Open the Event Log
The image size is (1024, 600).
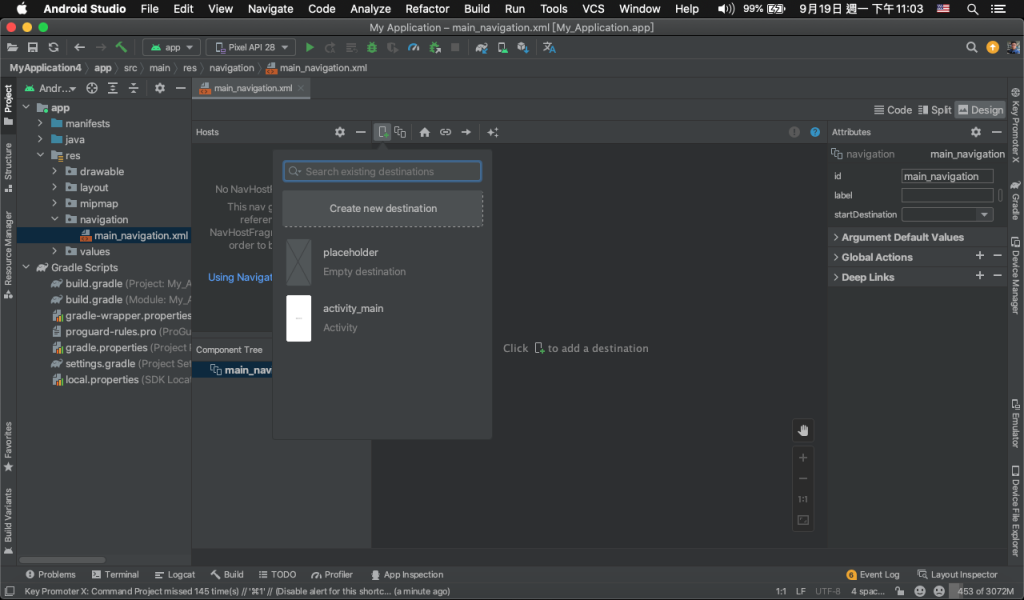[873, 575]
